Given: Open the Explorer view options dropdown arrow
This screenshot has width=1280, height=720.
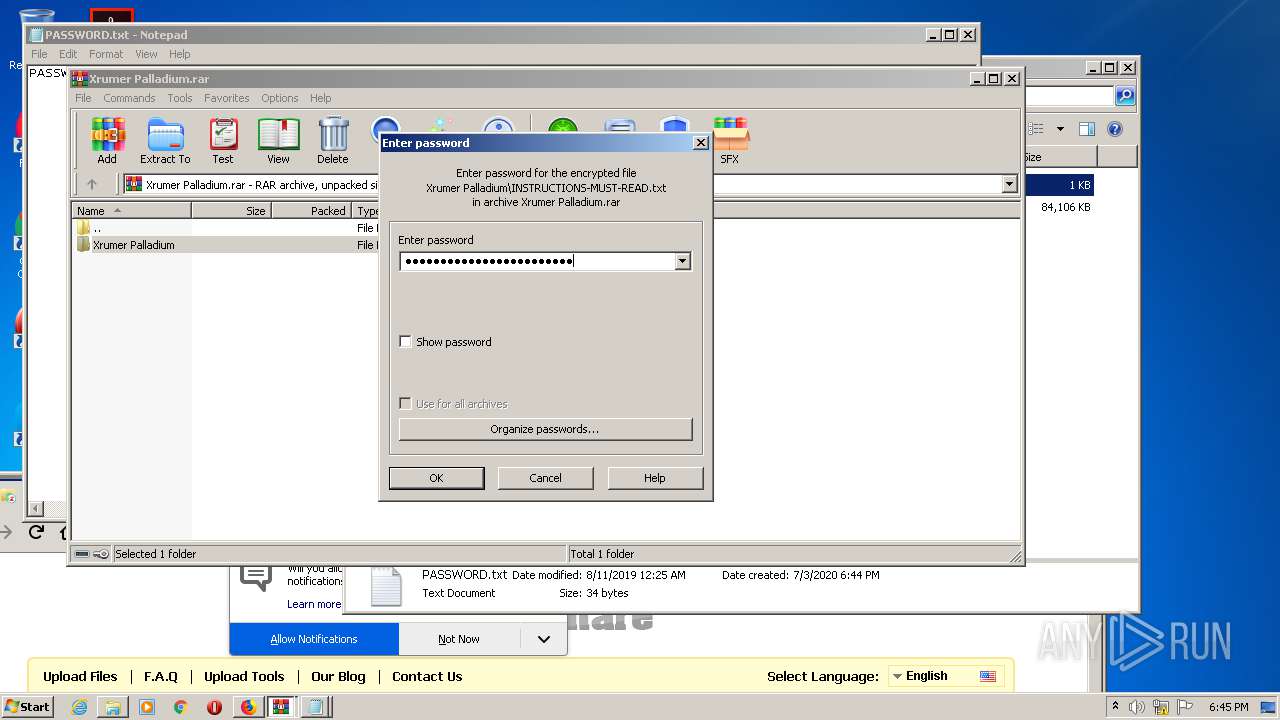Looking at the screenshot, I should point(1060,129).
